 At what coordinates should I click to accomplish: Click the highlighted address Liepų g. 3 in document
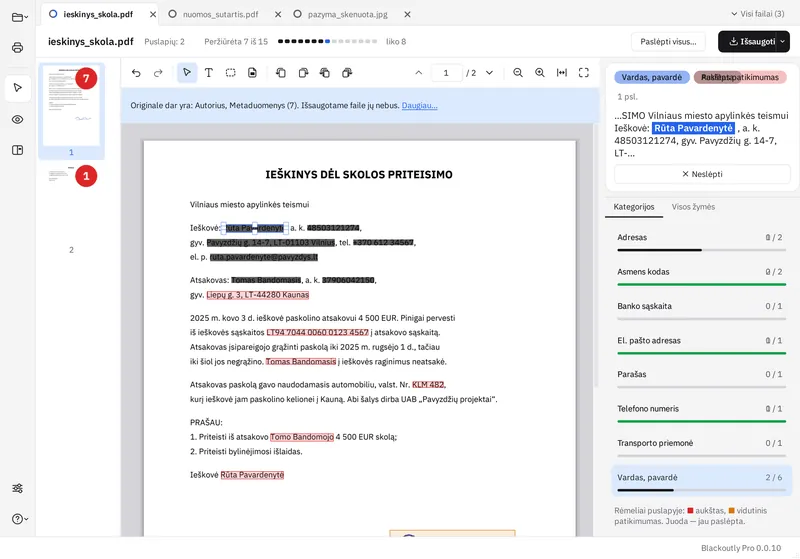tap(258, 294)
